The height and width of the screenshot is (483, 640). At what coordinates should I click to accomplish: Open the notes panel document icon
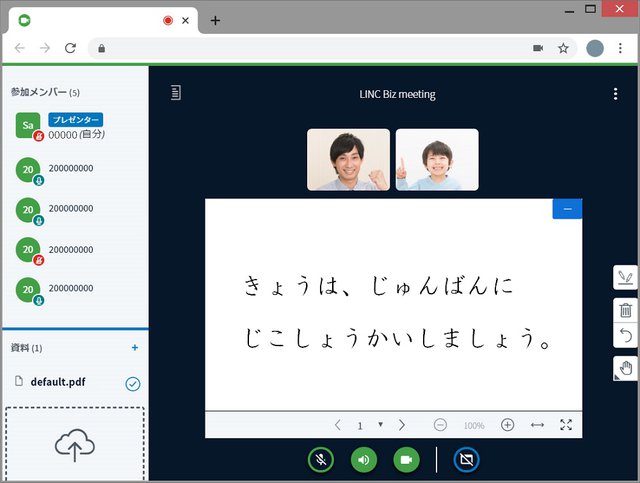pyautogui.click(x=176, y=93)
